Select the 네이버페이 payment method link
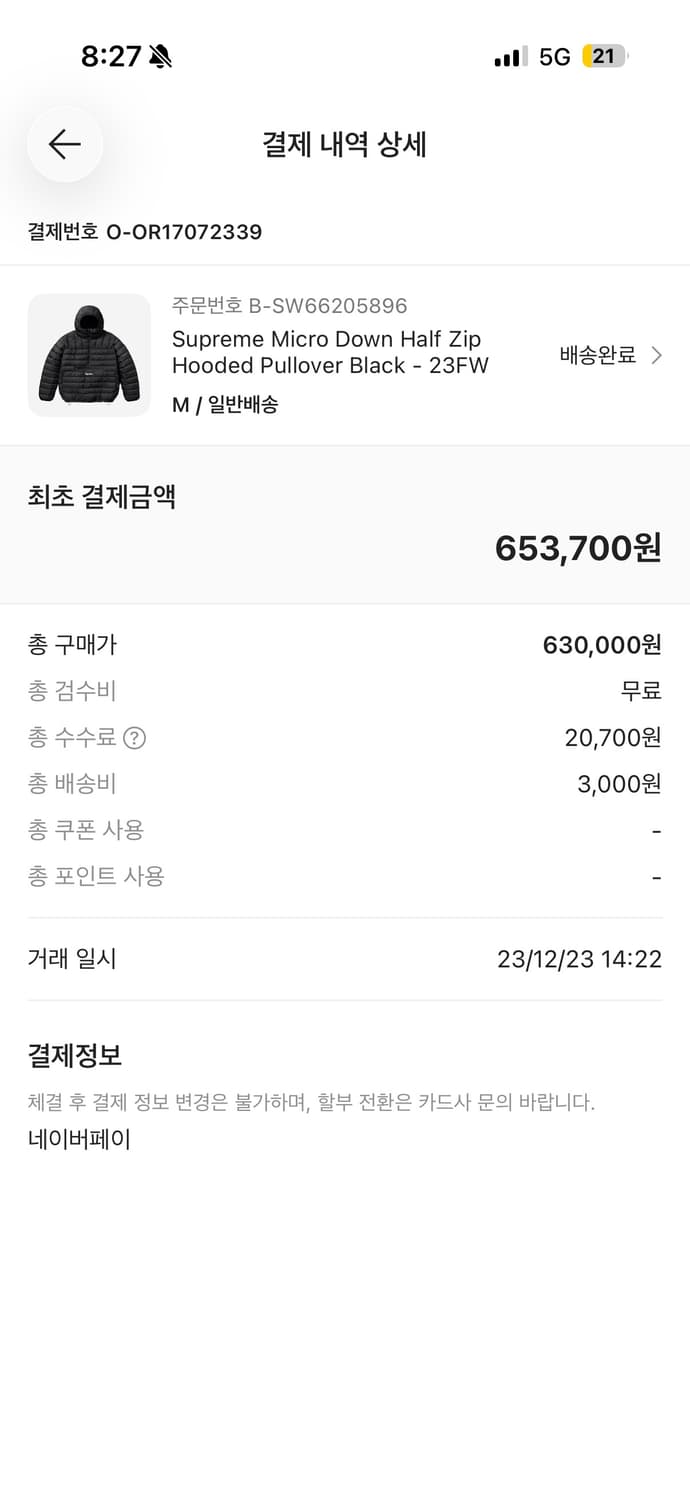Screen dimensions: 690x1500 [79, 1139]
